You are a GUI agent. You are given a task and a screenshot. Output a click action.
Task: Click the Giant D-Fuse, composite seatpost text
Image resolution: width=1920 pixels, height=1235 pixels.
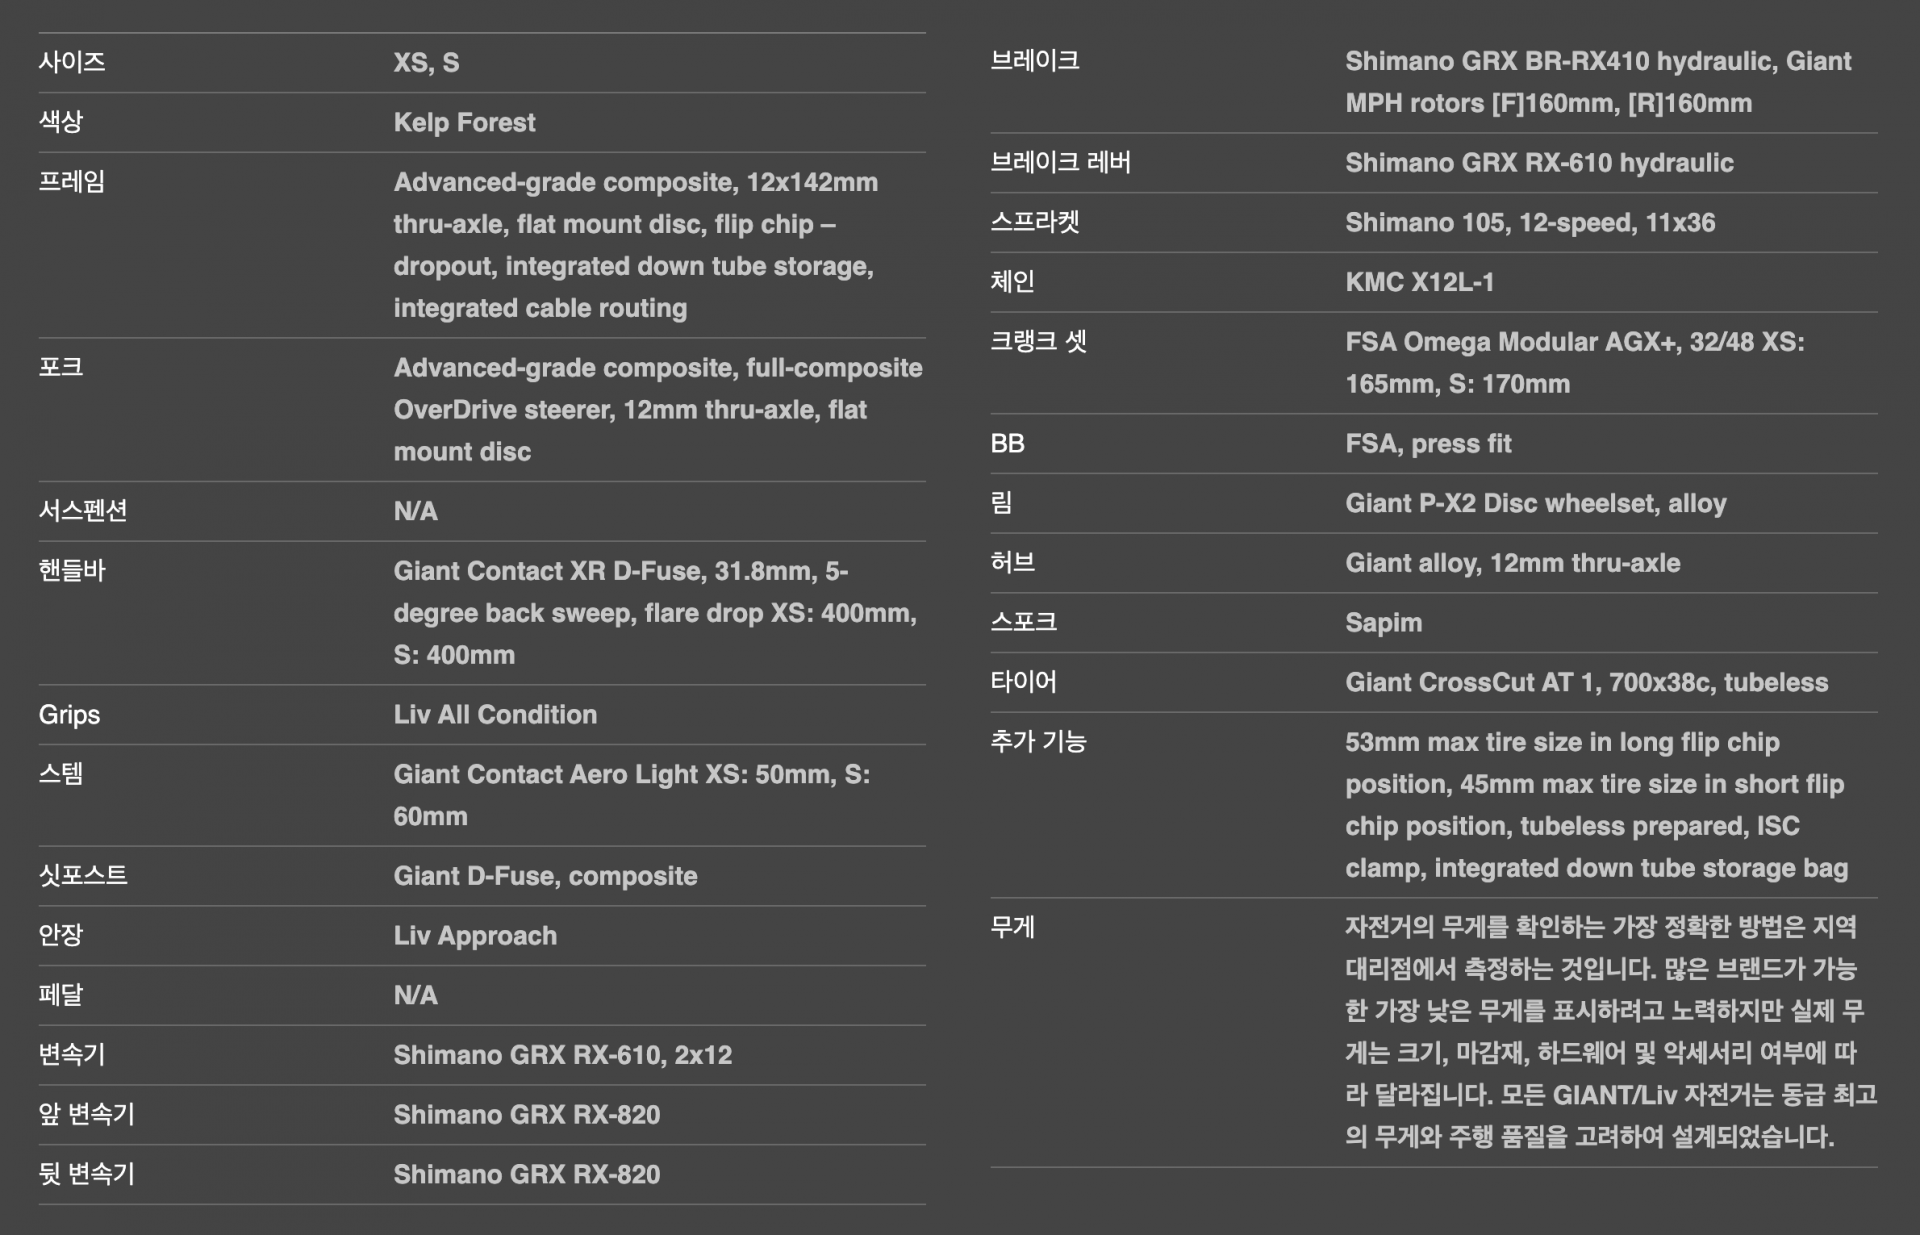click(545, 876)
